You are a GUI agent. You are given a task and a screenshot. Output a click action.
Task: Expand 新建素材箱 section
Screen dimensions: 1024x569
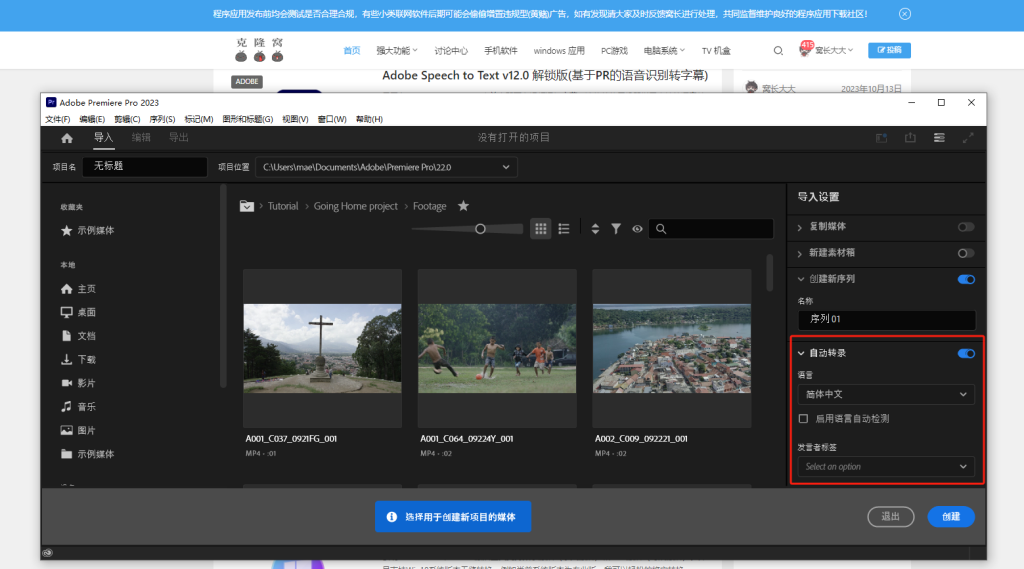pyautogui.click(x=800, y=253)
